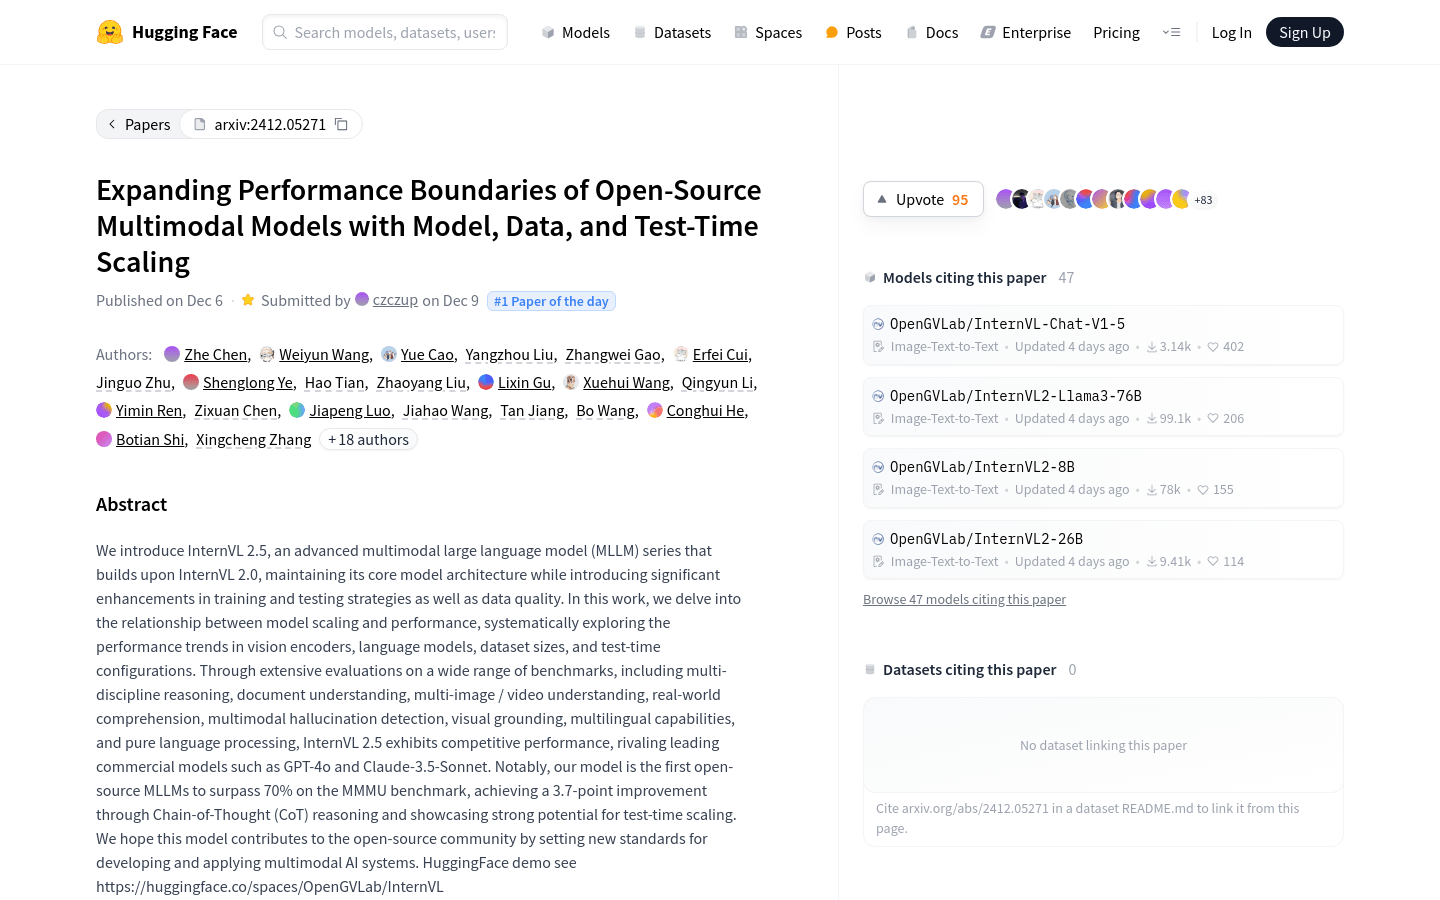The height and width of the screenshot is (900, 1440).
Task: Open Botian Shi author link
Action: coord(150,439)
